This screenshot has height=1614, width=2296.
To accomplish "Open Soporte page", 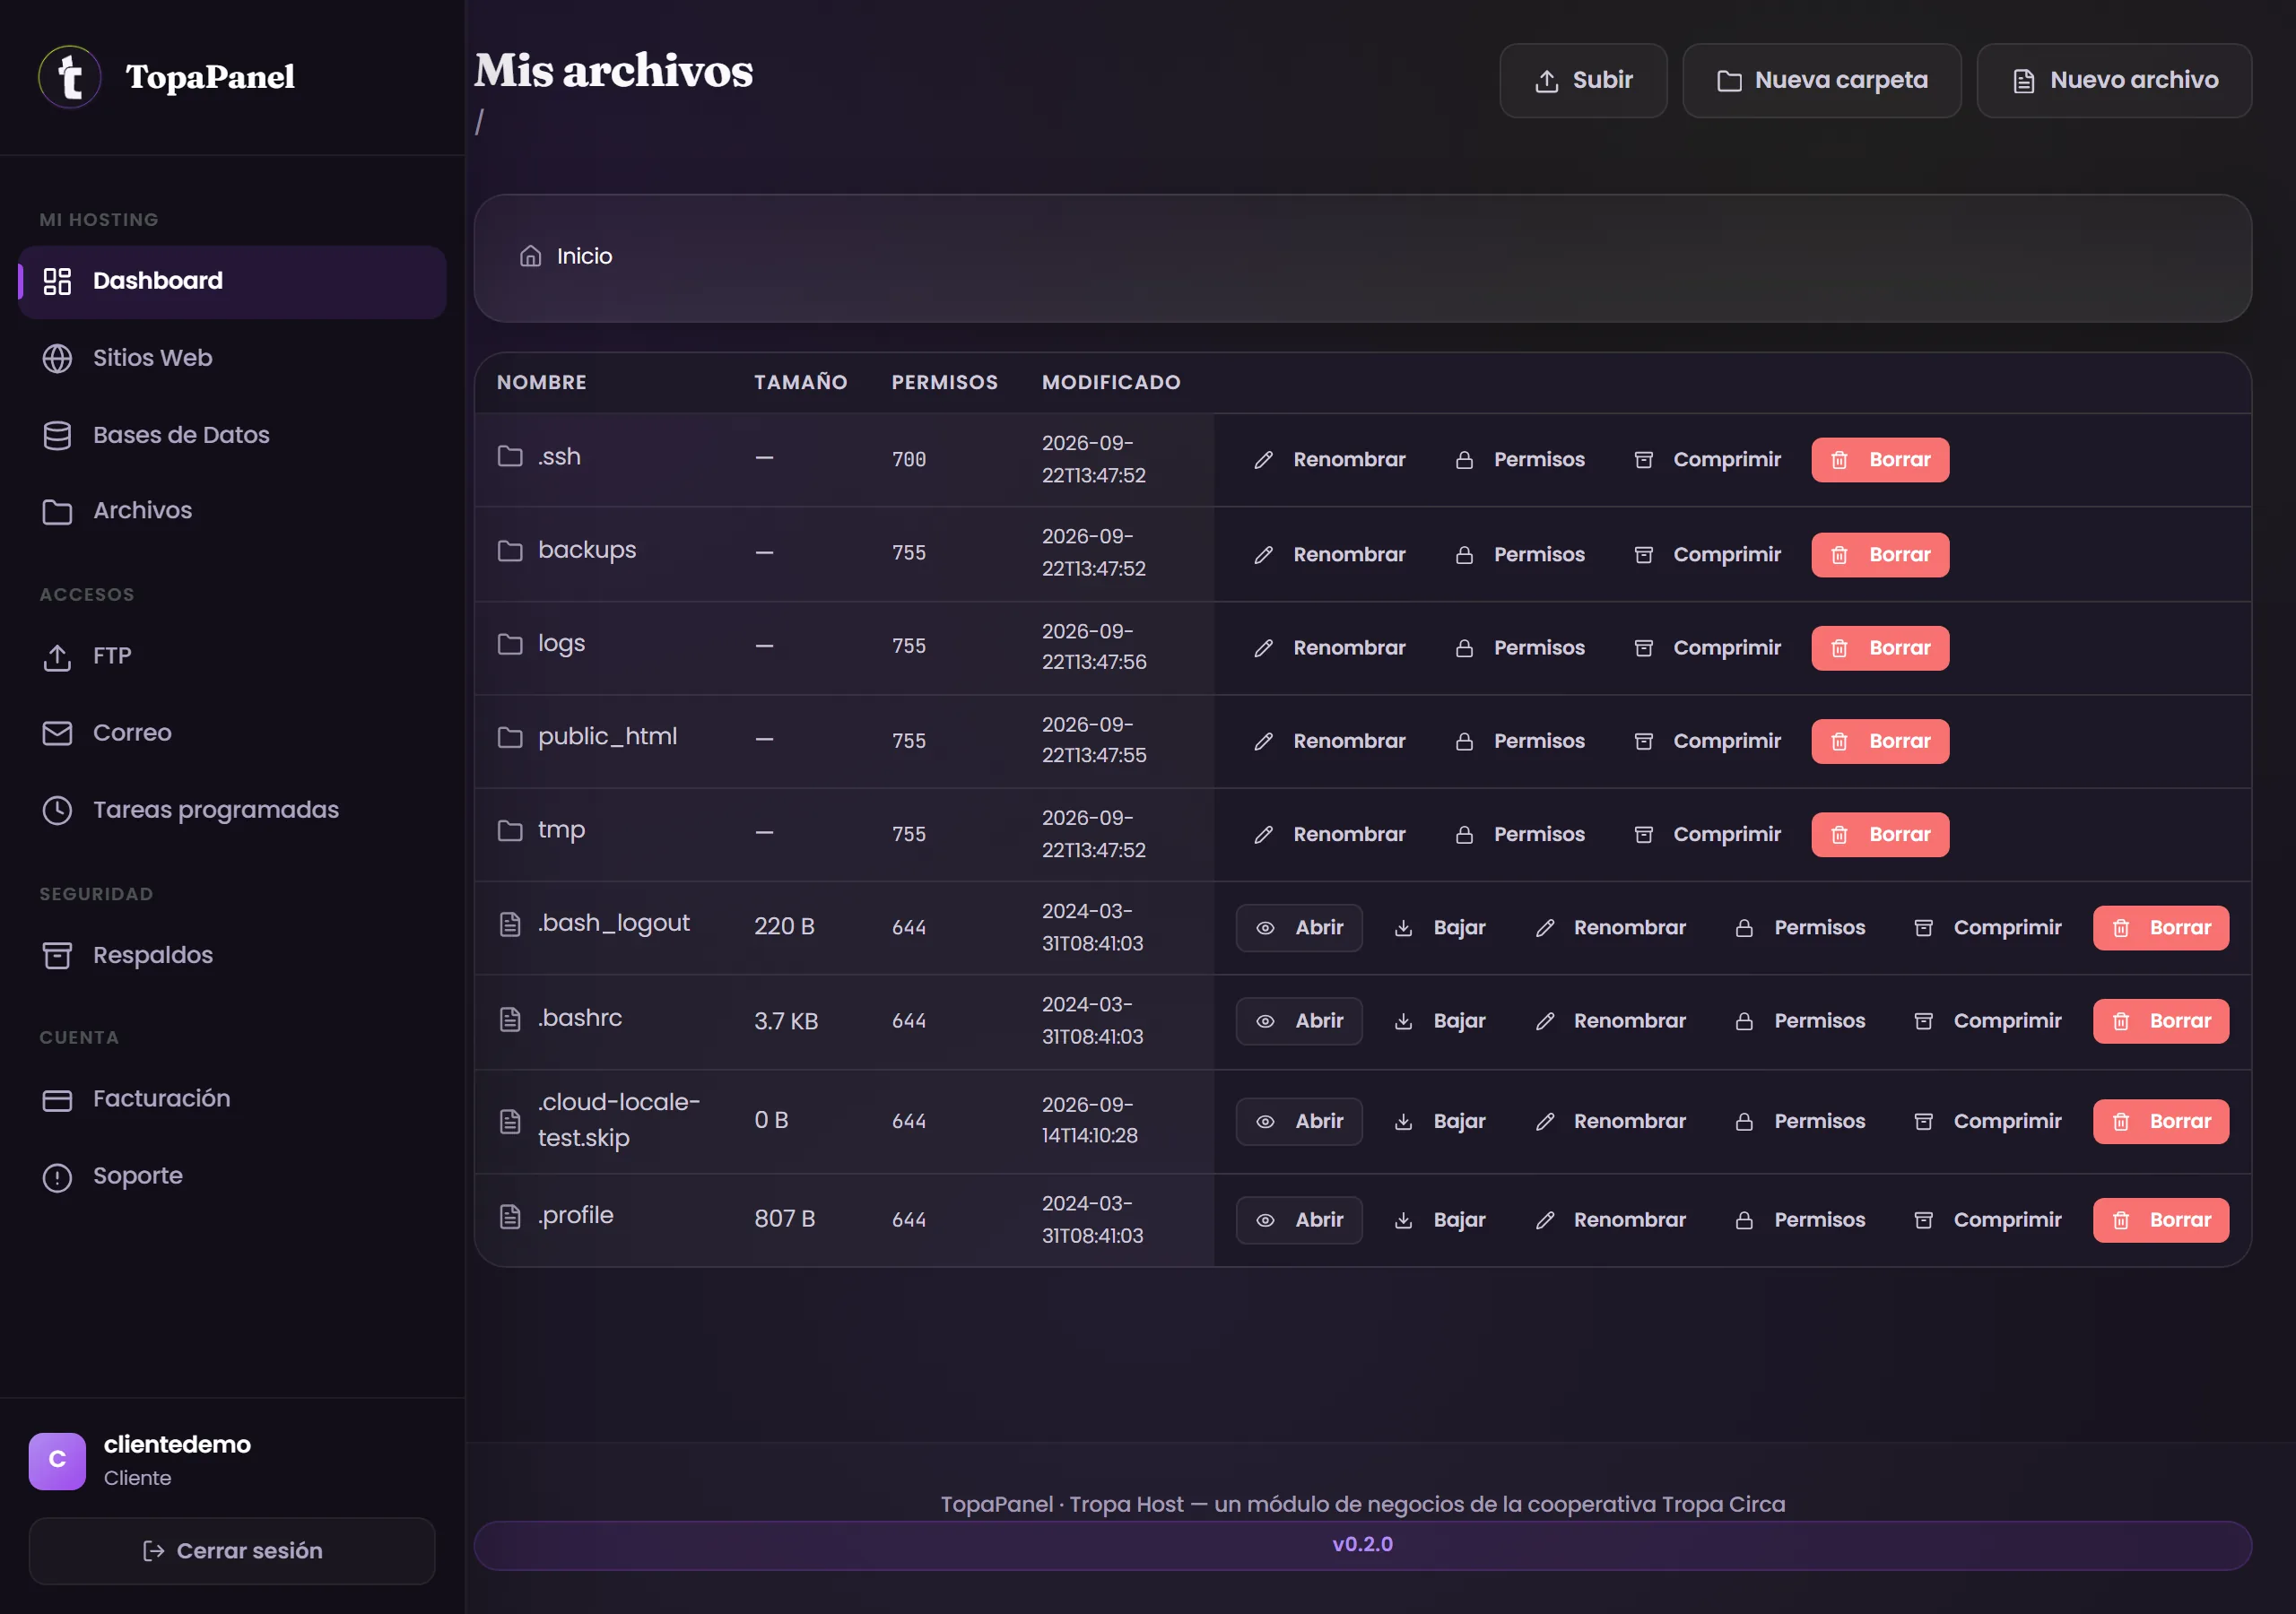I will point(232,1176).
